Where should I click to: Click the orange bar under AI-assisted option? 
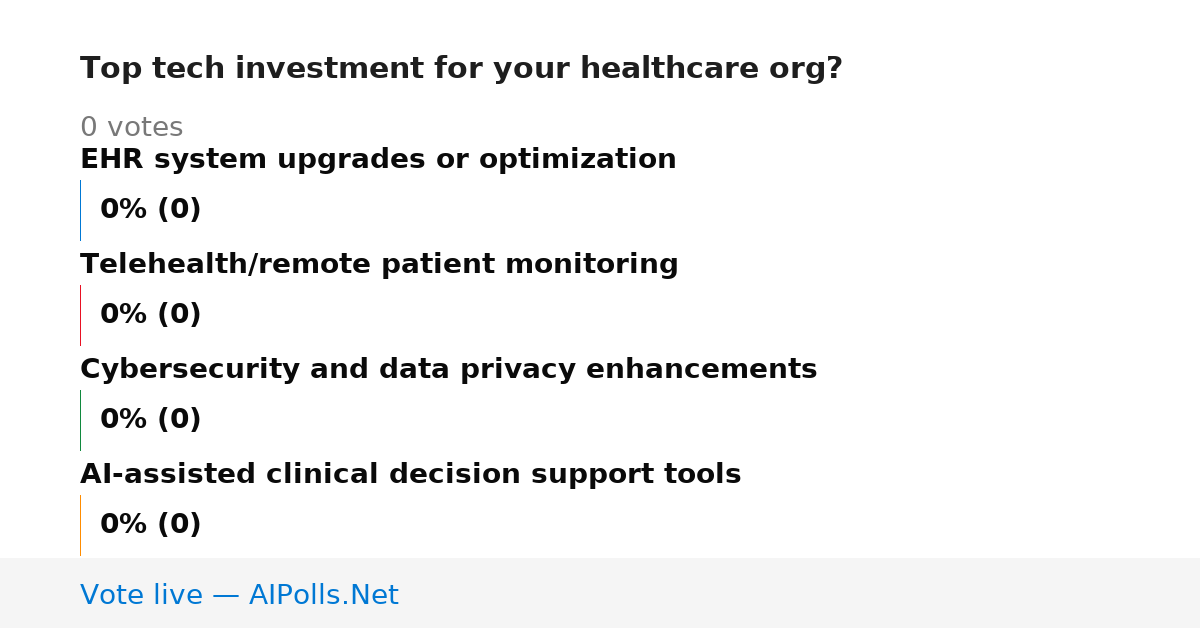80,525
